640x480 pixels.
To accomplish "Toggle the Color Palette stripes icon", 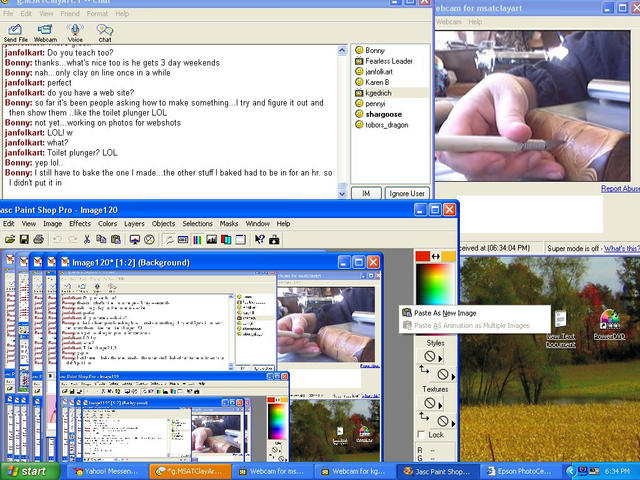I will (x=197, y=240).
